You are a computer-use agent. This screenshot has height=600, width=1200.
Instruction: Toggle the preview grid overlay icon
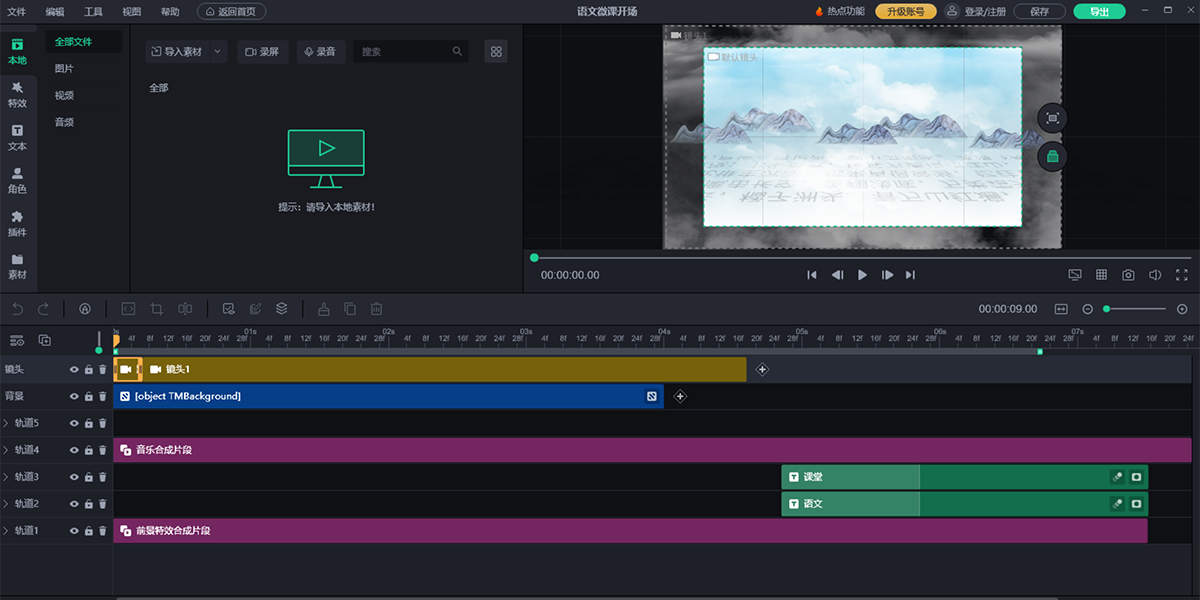pos(1101,275)
